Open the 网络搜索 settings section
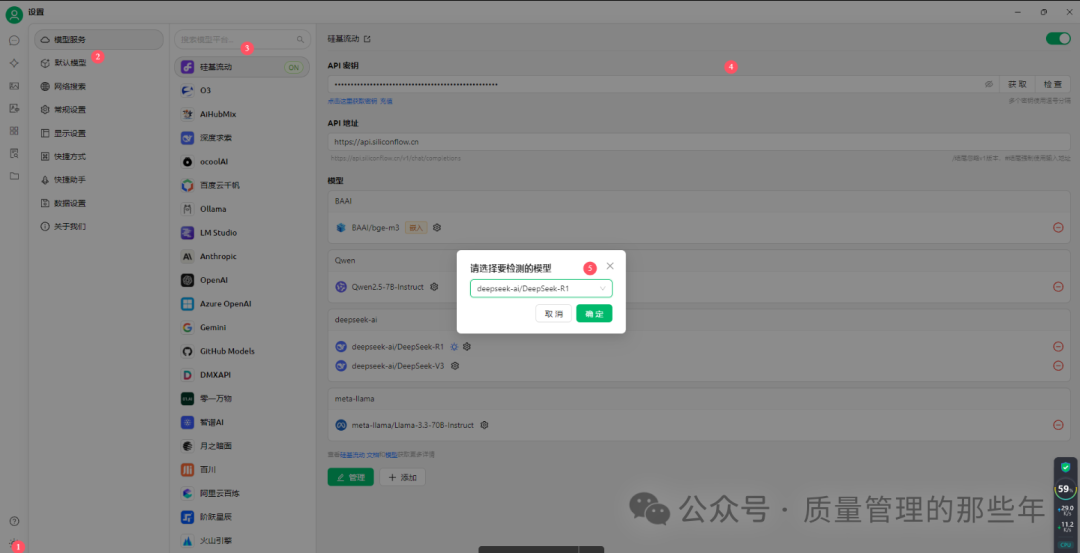Screen dimensions: 1080x553 click(98, 86)
